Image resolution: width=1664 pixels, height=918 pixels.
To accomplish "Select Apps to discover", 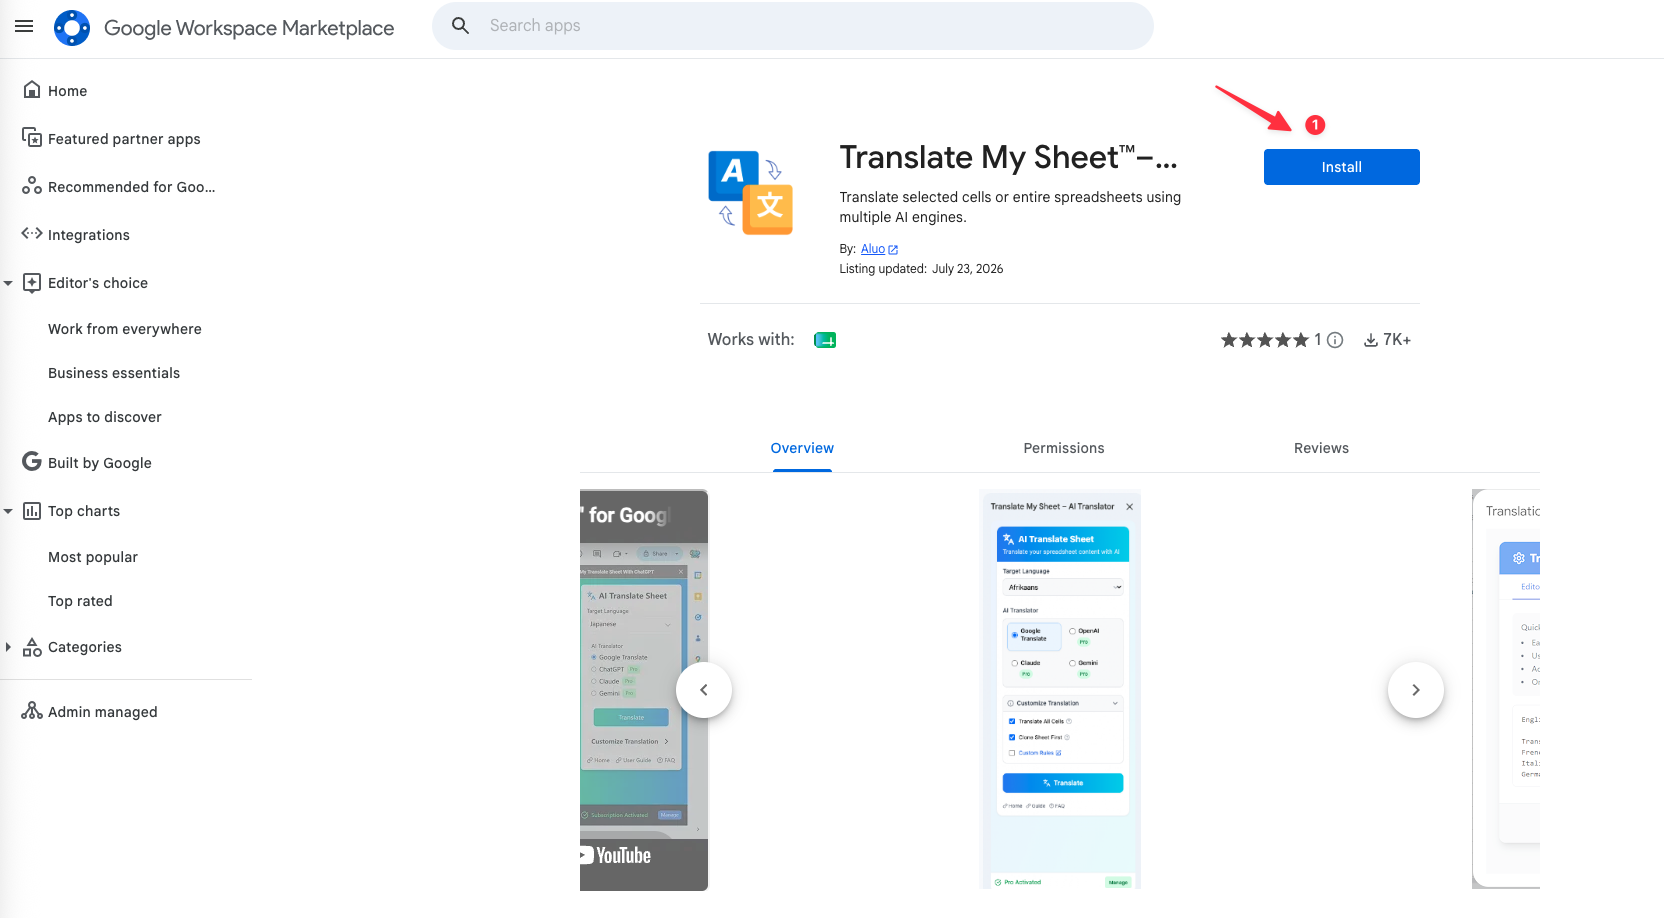I will pos(105,417).
